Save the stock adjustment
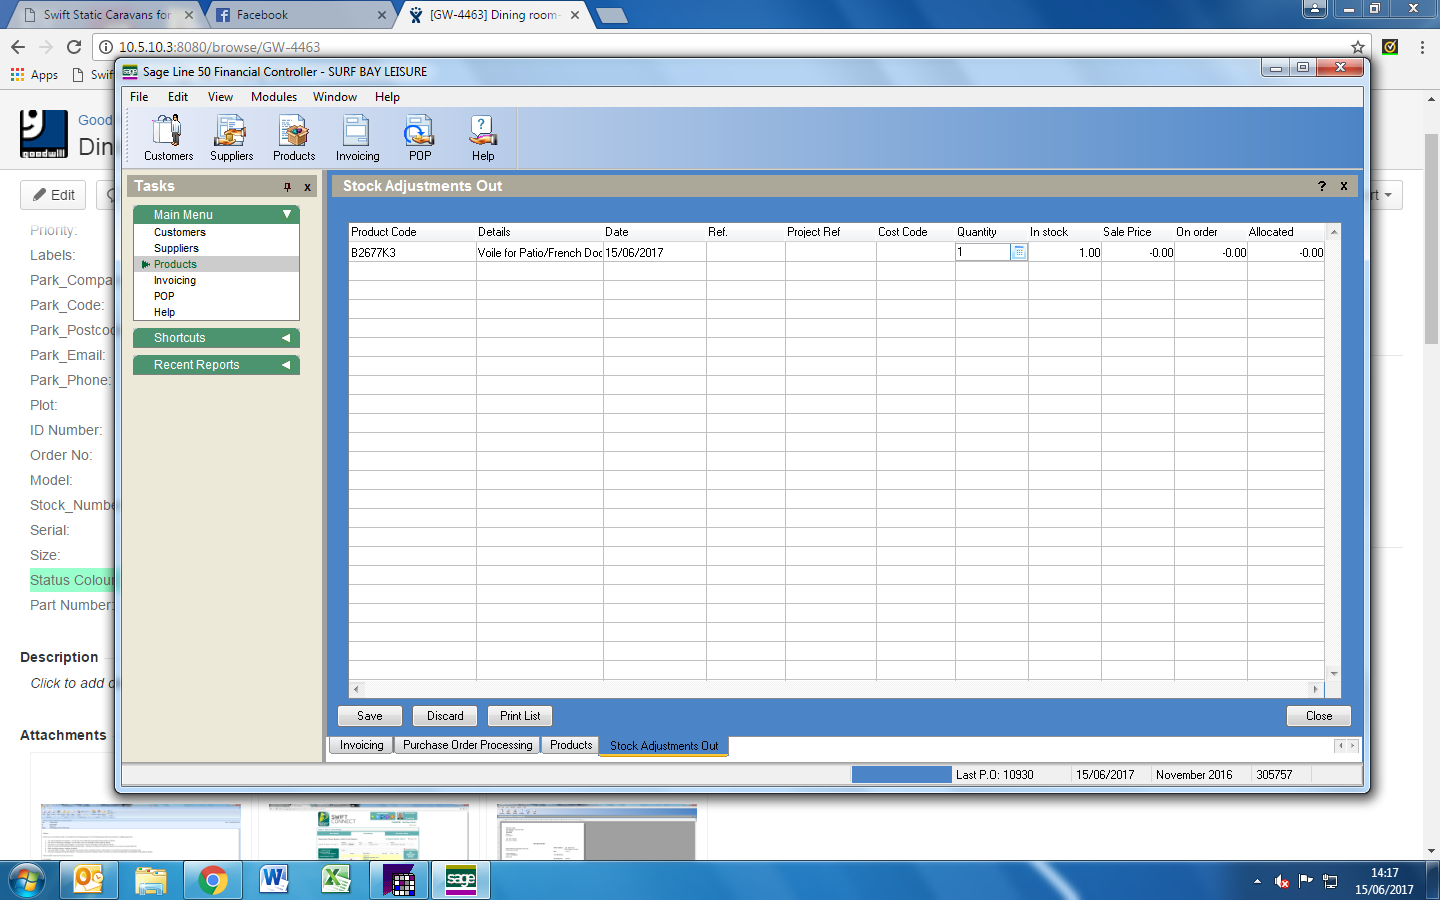1440x900 pixels. point(370,716)
